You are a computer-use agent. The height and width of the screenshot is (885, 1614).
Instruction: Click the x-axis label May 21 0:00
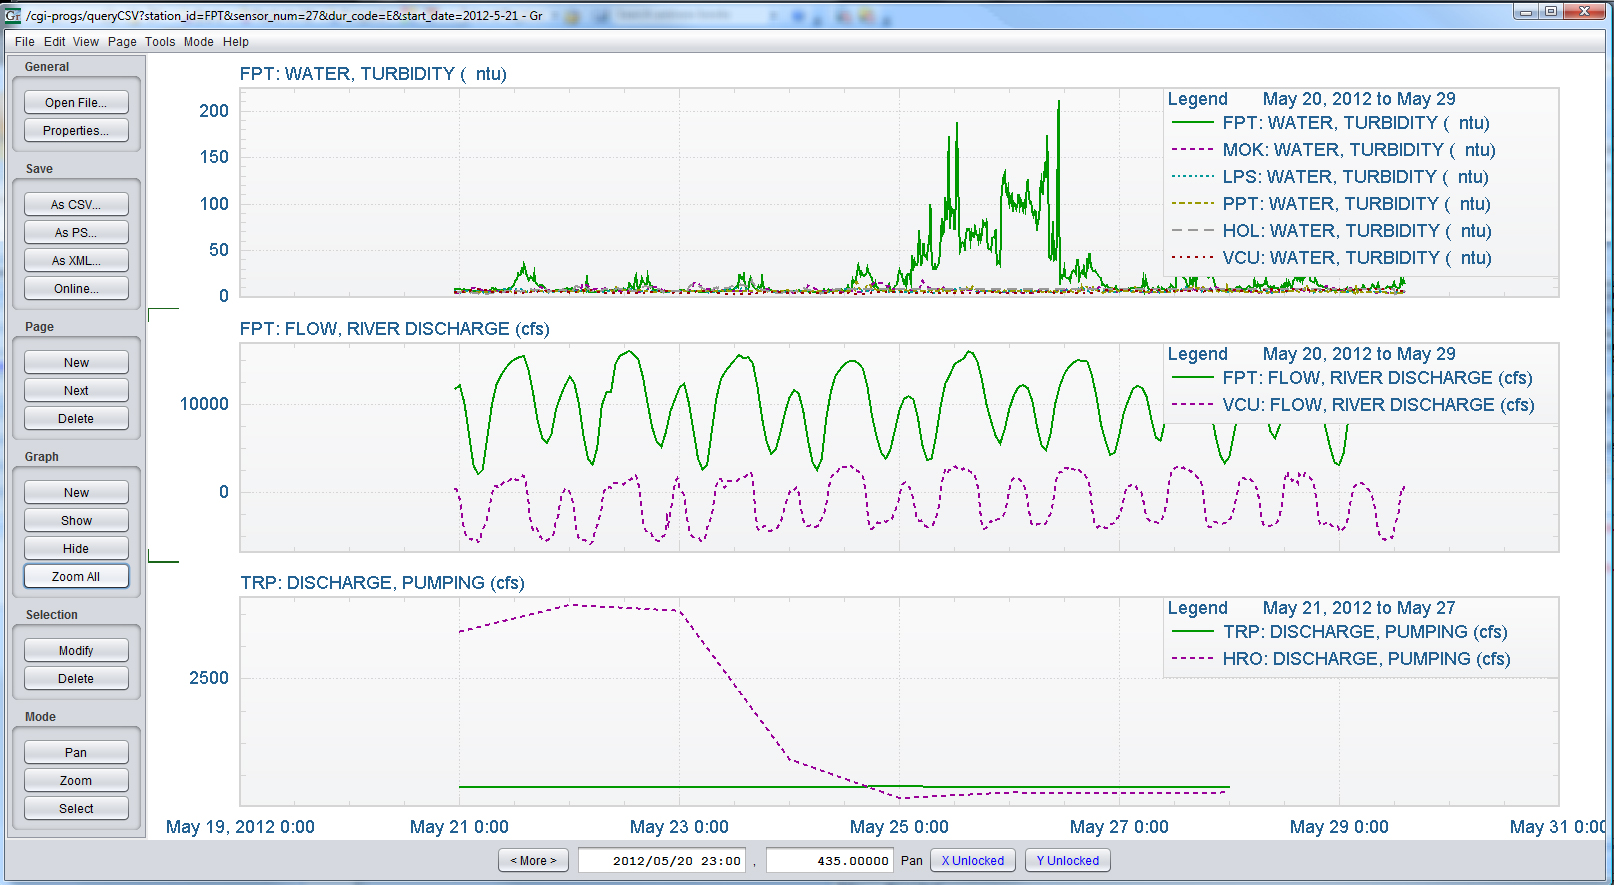(x=459, y=827)
